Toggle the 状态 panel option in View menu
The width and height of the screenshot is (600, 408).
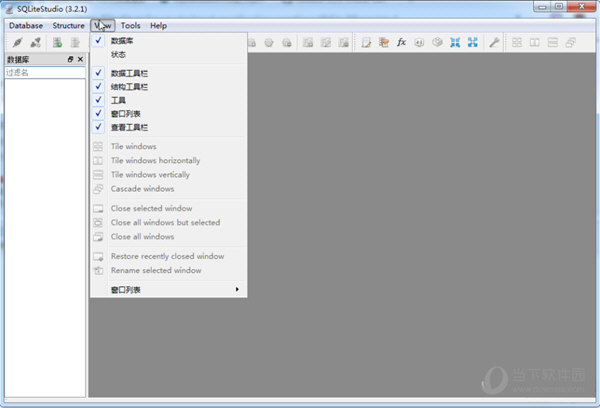coord(168,54)
